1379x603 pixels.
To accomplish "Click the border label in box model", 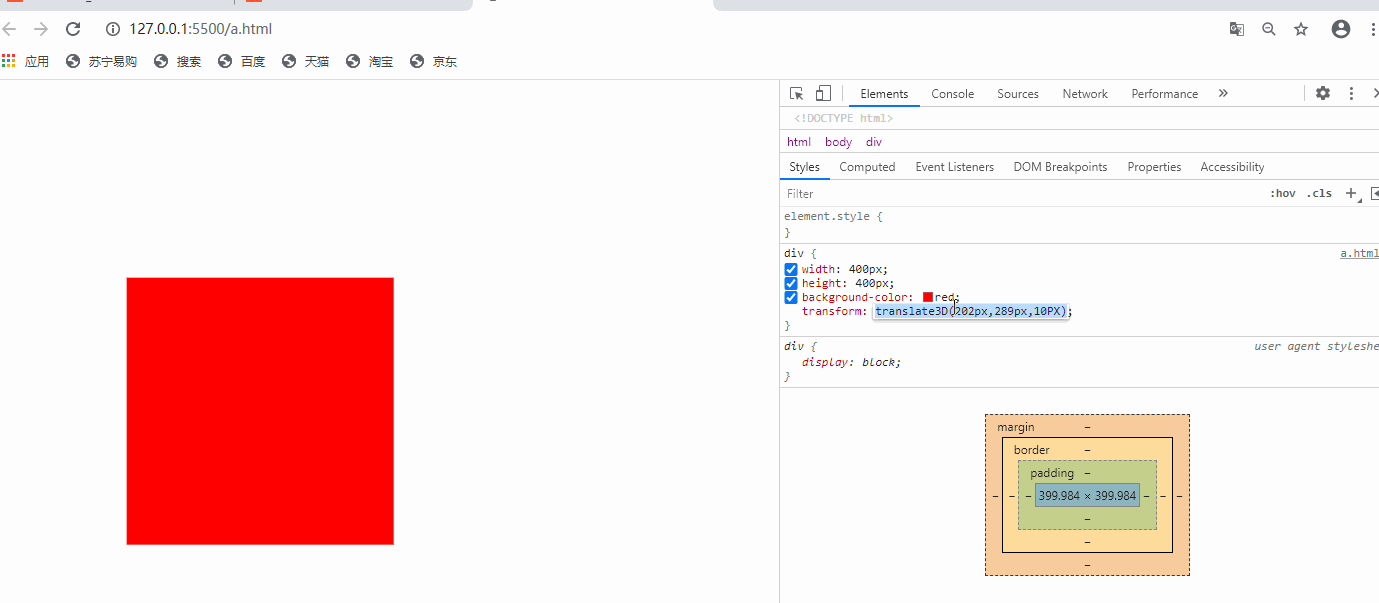I will coord(1032,450).
